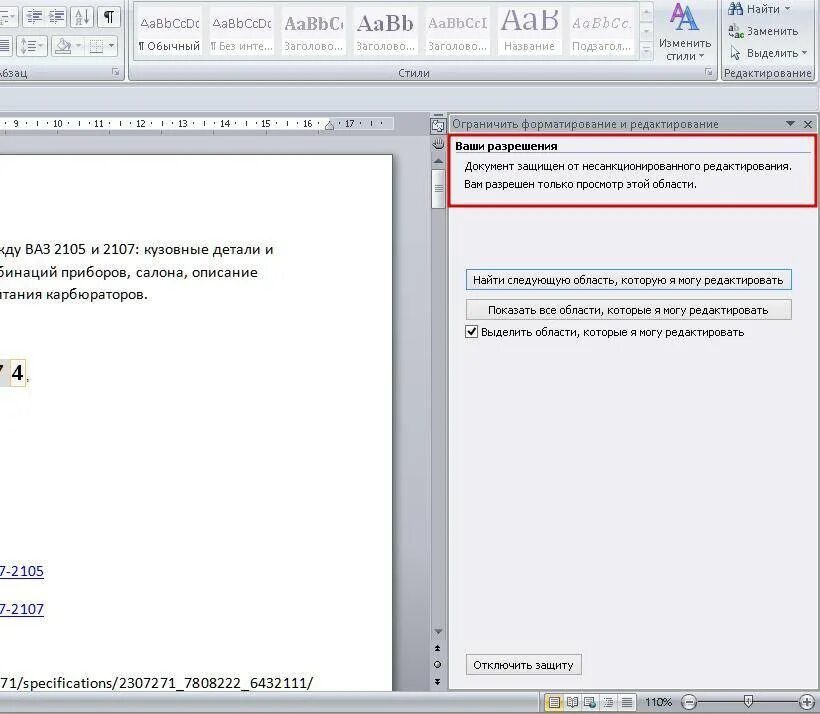Click the borders icon
The height and width of the screenshot is (714, 820).
pos(96,46)
